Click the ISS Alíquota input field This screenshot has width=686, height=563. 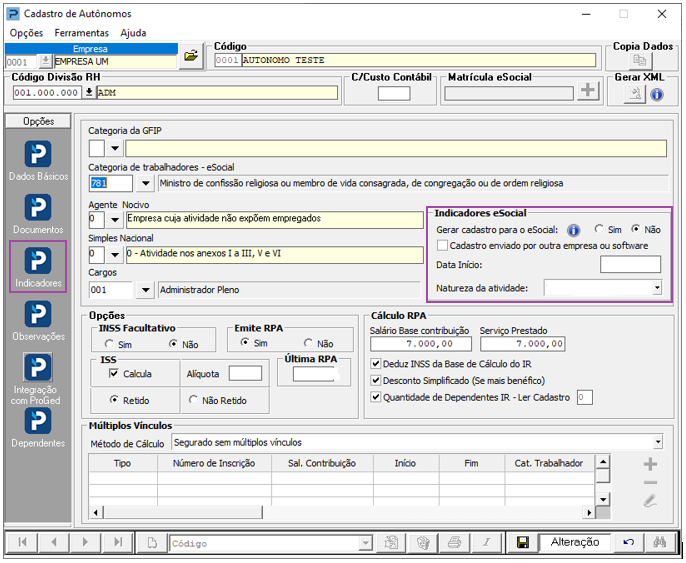pos(245,374)
